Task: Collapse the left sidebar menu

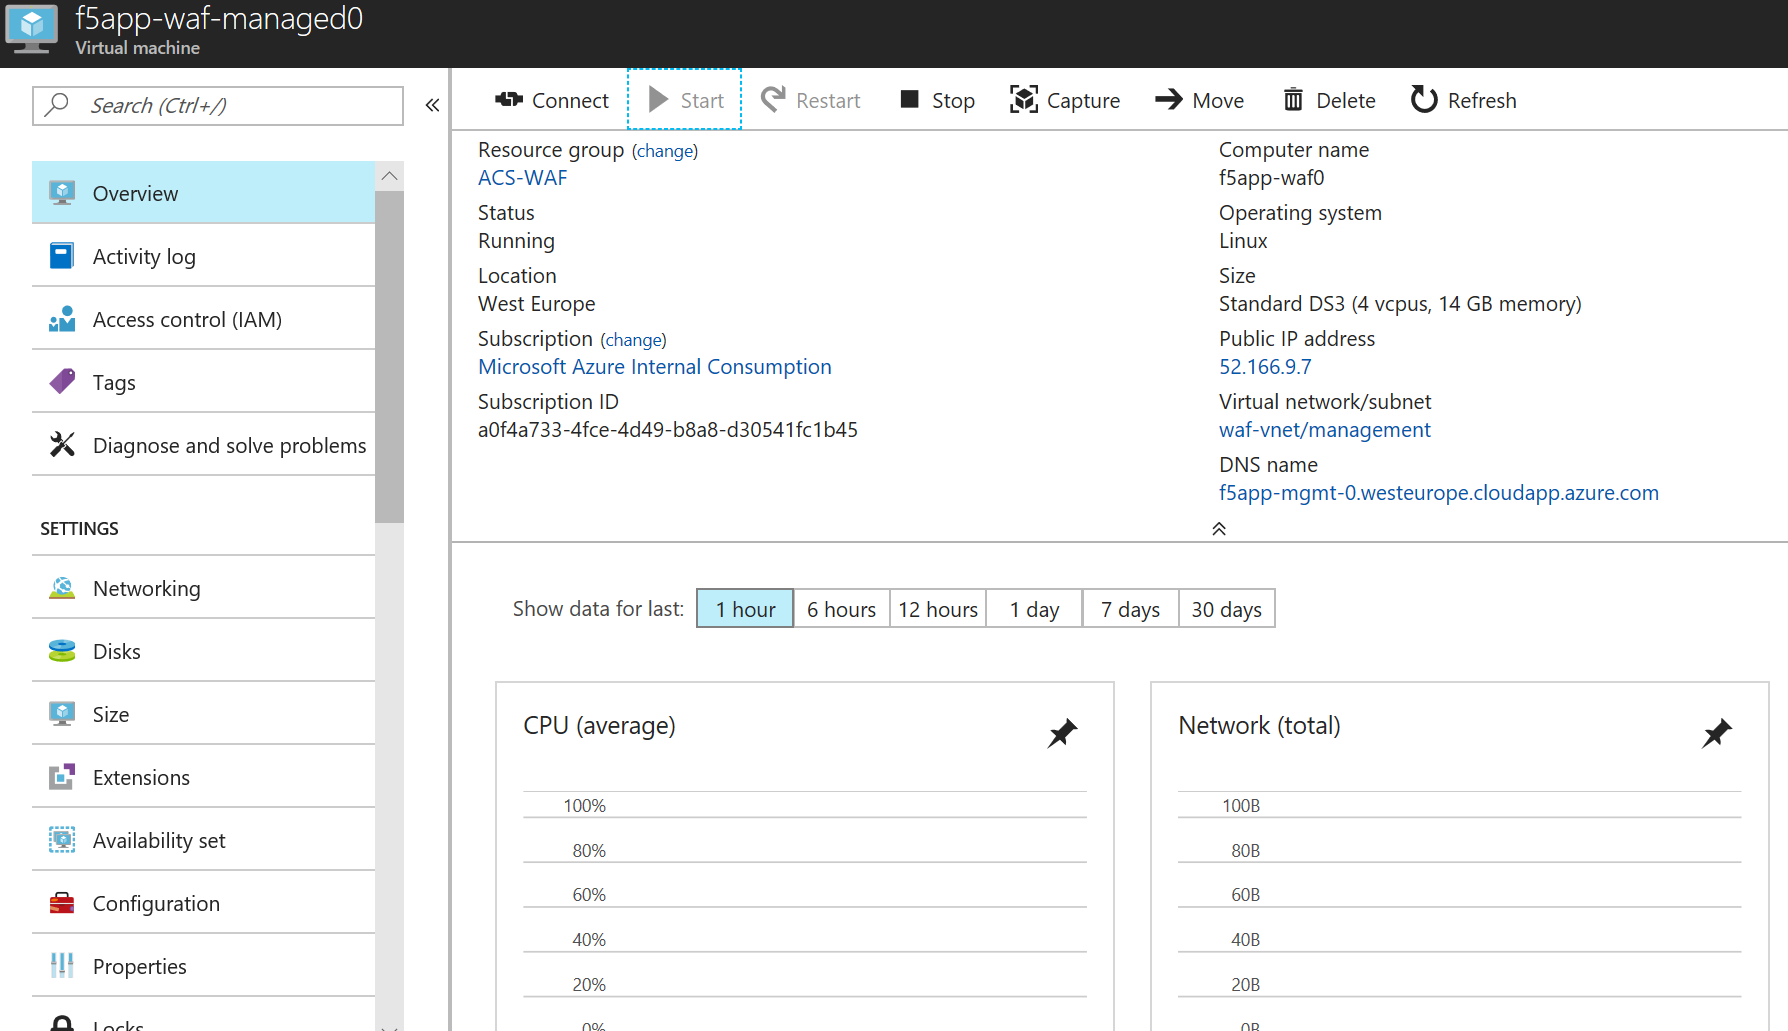Action: 432,105
